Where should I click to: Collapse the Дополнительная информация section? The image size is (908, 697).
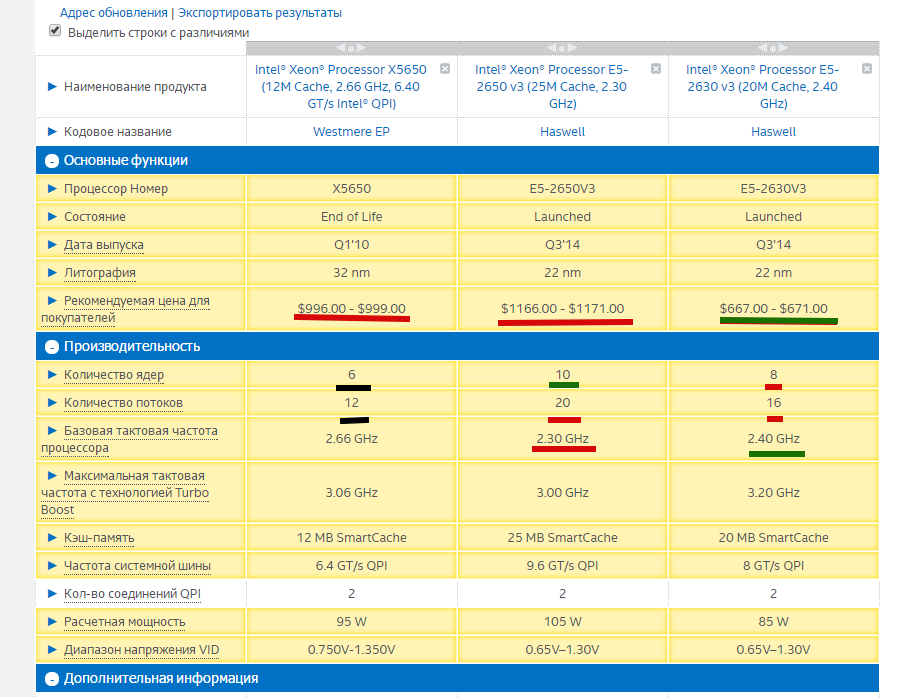point(50,679)
